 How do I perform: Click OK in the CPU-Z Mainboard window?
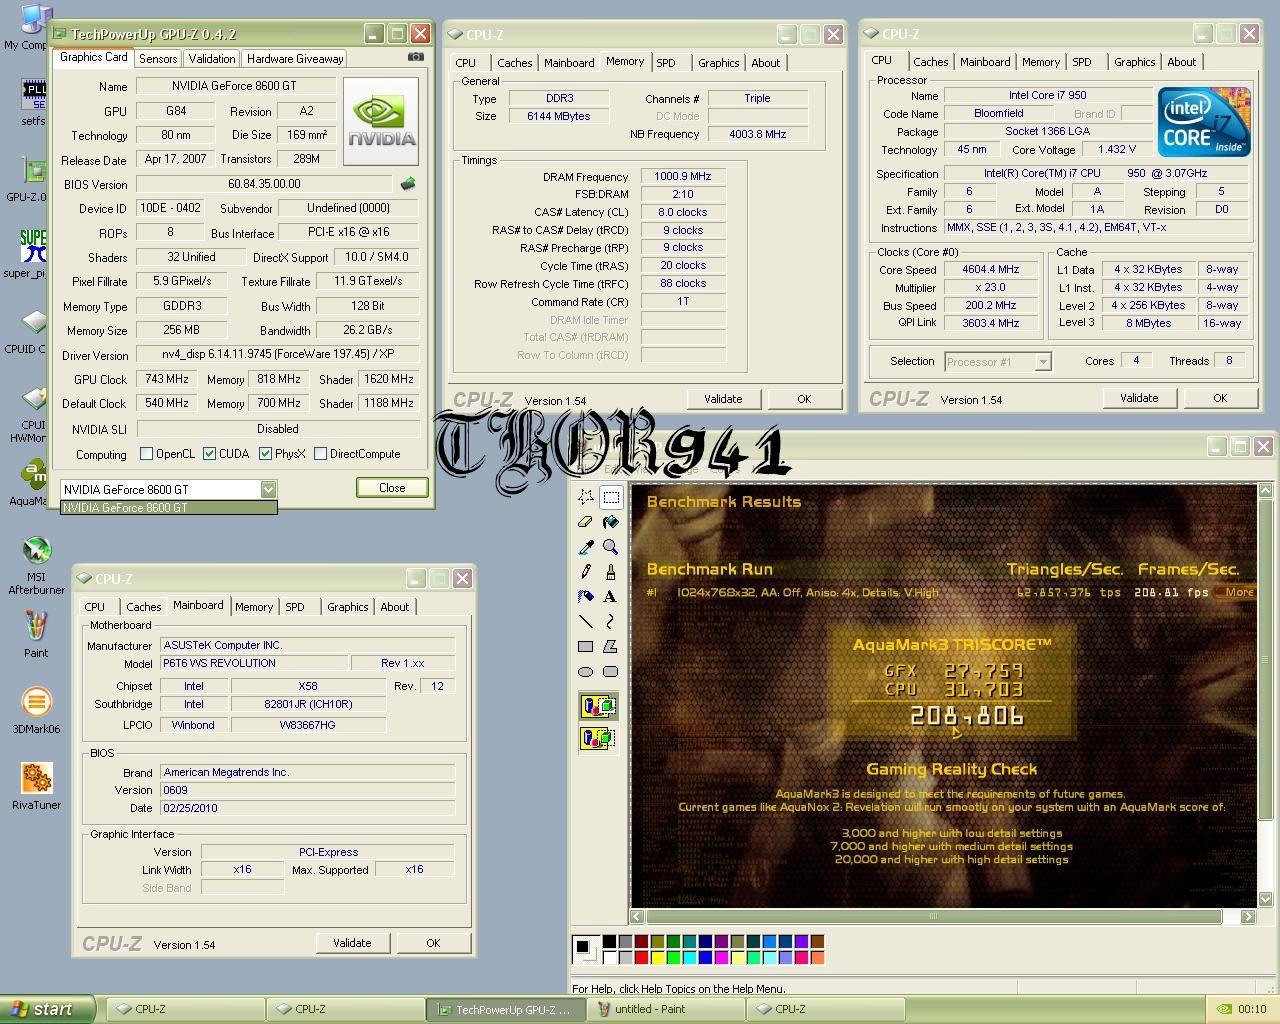coord(433,943)
